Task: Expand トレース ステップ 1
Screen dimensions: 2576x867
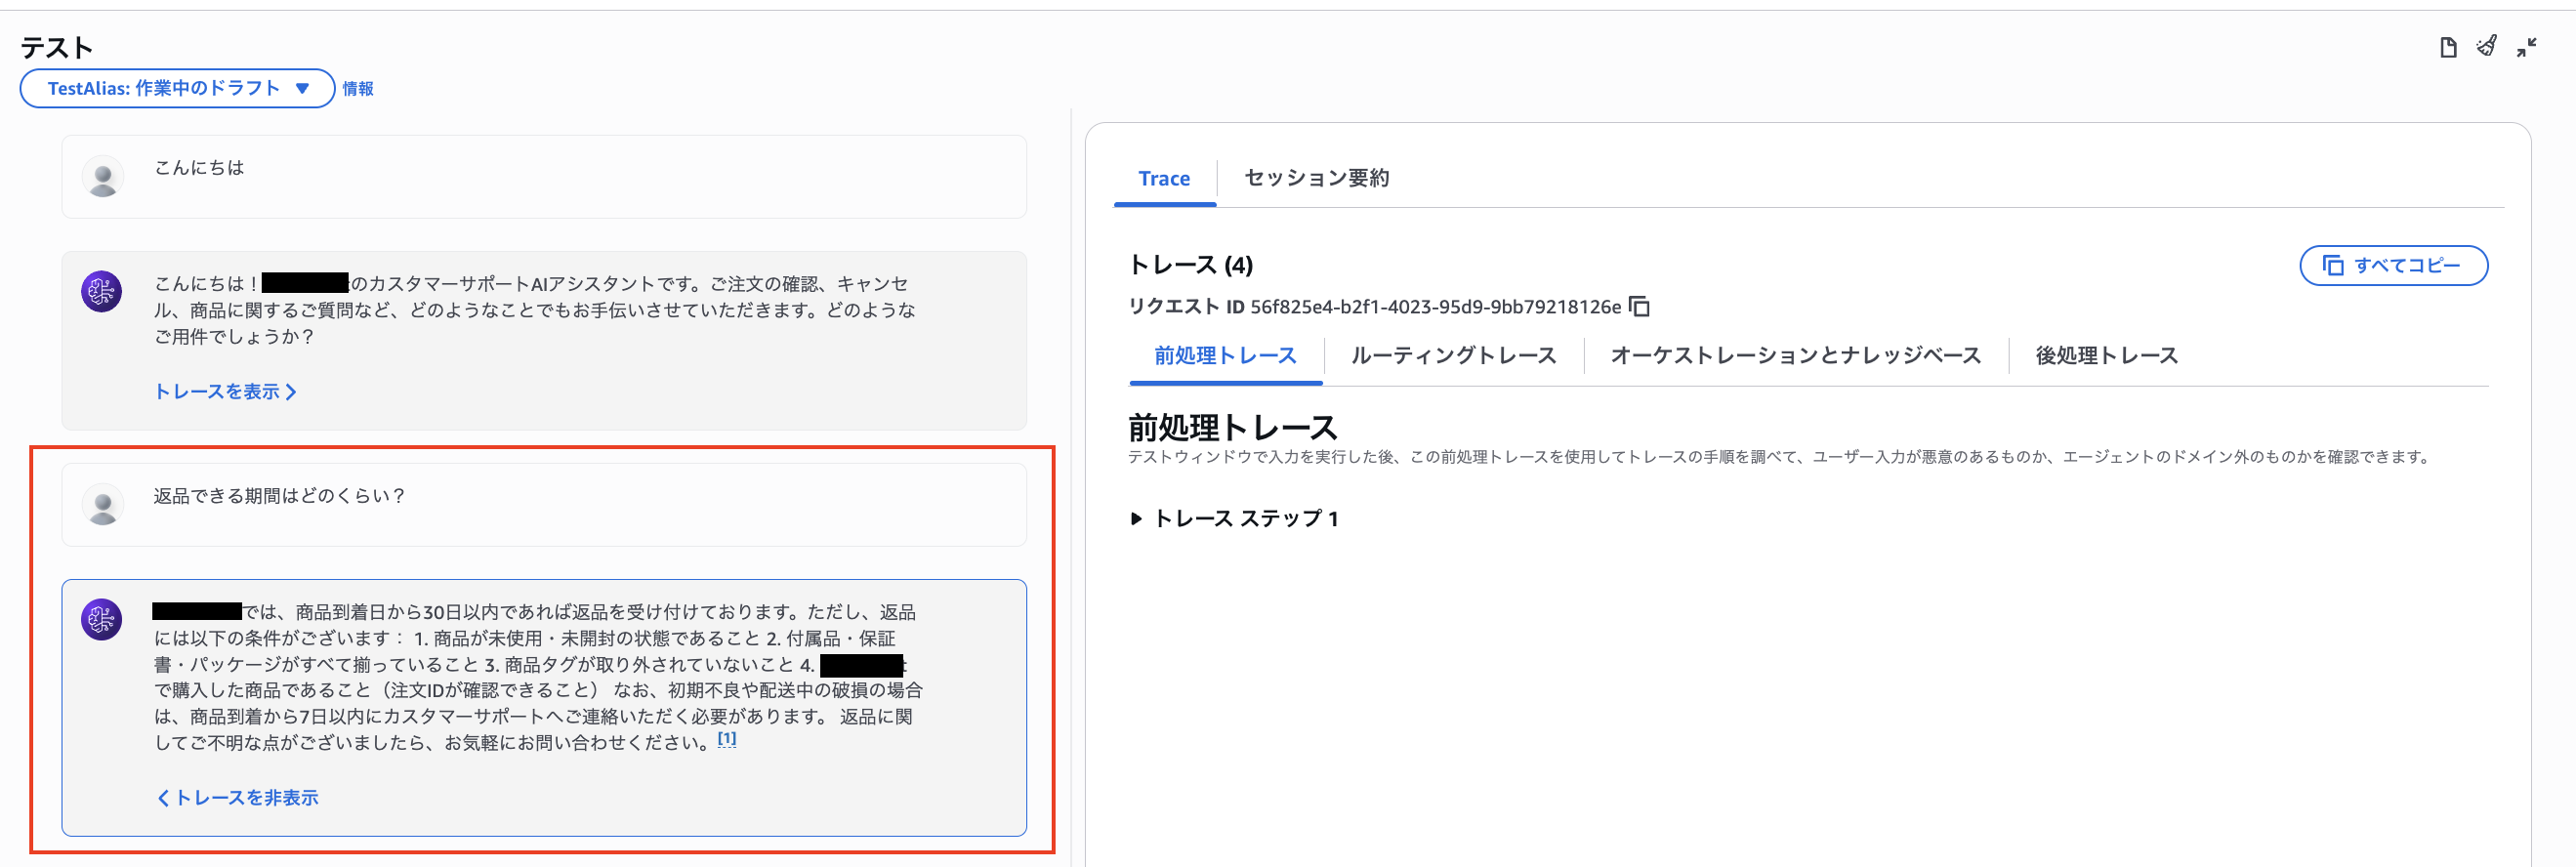Action: 1234,518
